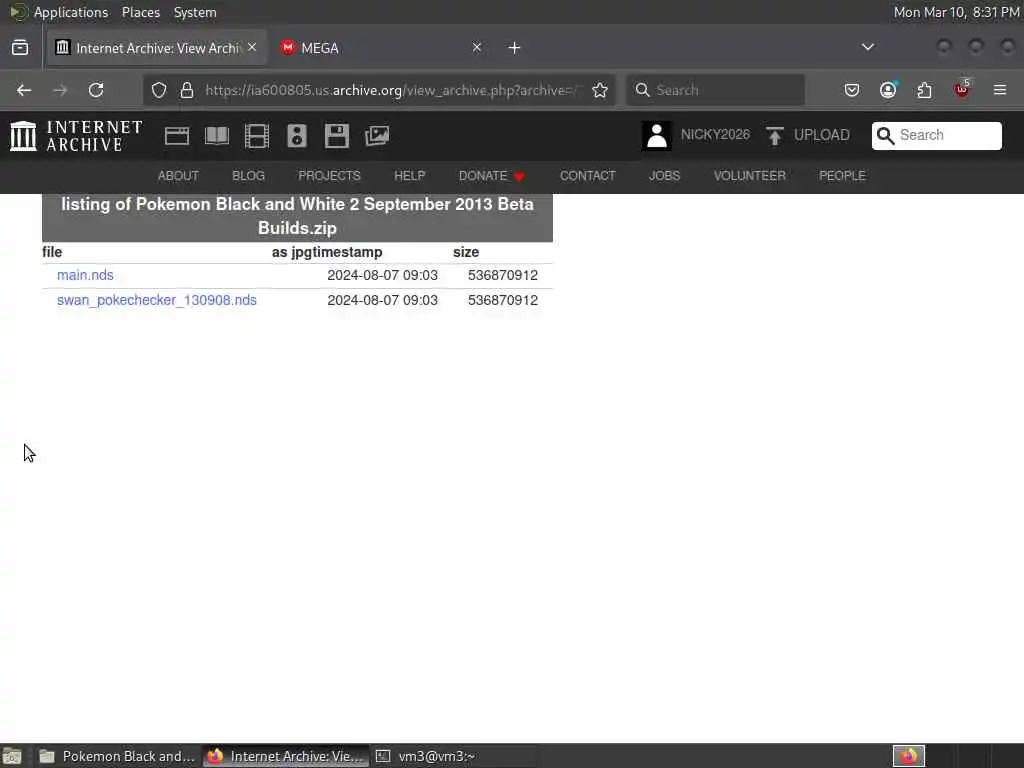Screen dimensions: 1024x768
Task: Expand the list all tabs chevron
Action: point(867,47)
